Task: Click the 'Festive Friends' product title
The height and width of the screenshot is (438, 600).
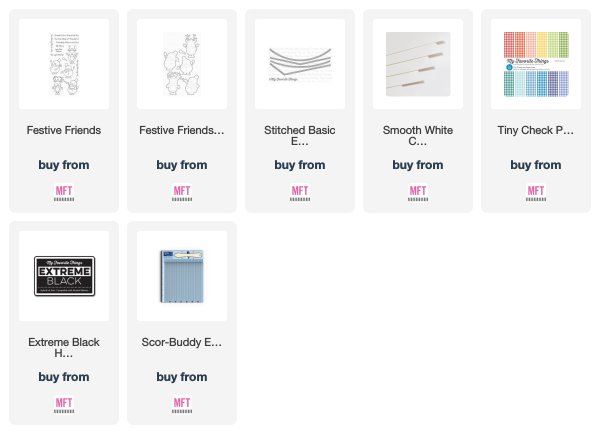Action: [64, 130]
